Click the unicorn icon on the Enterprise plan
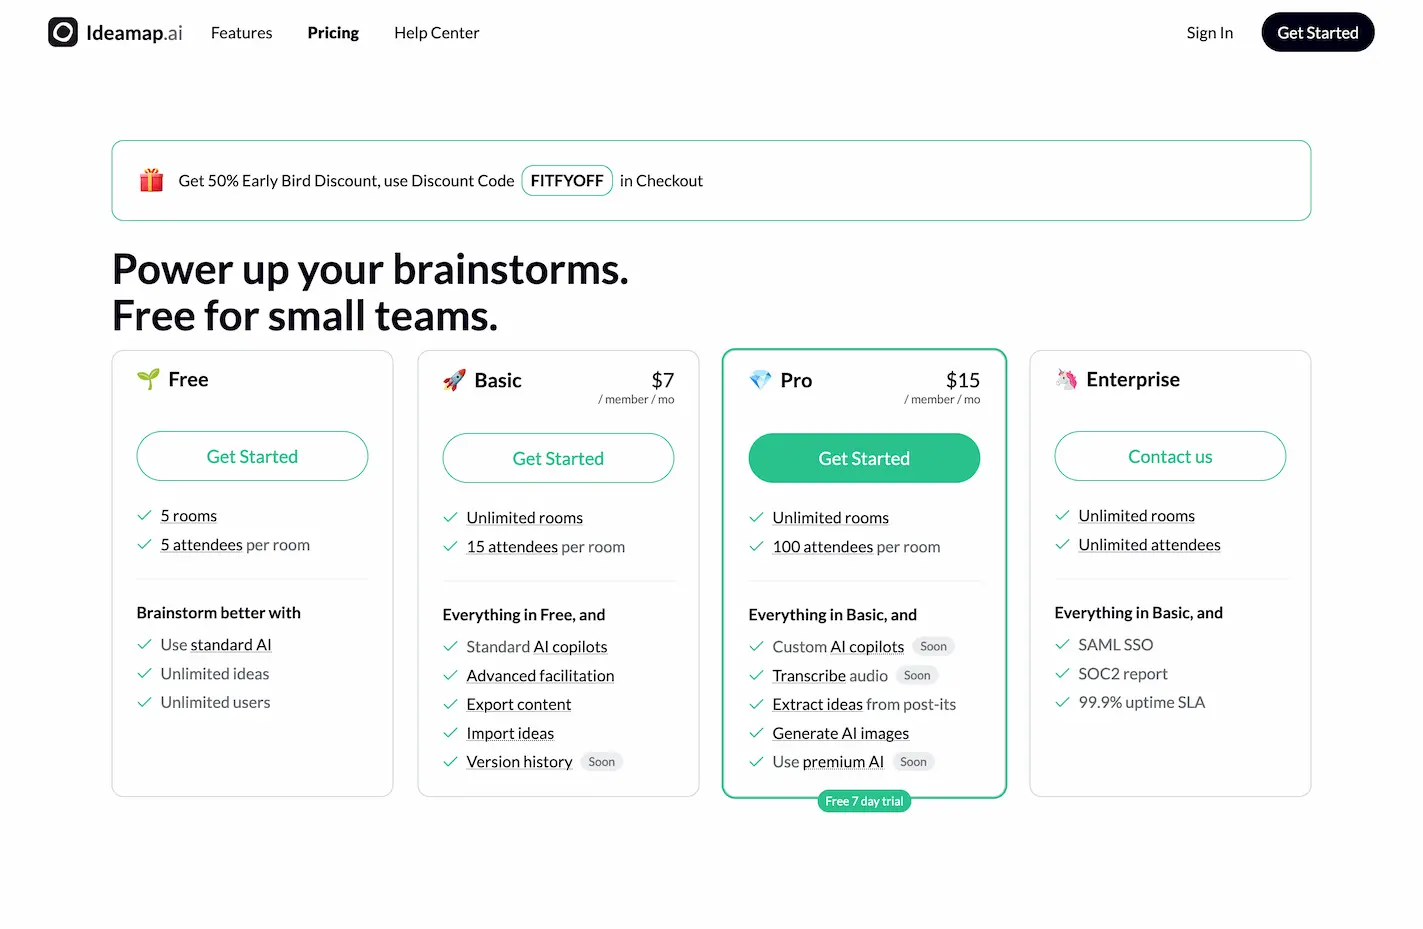Image resolution: width=1423 pixels, height=929 pixels. 1066,379
